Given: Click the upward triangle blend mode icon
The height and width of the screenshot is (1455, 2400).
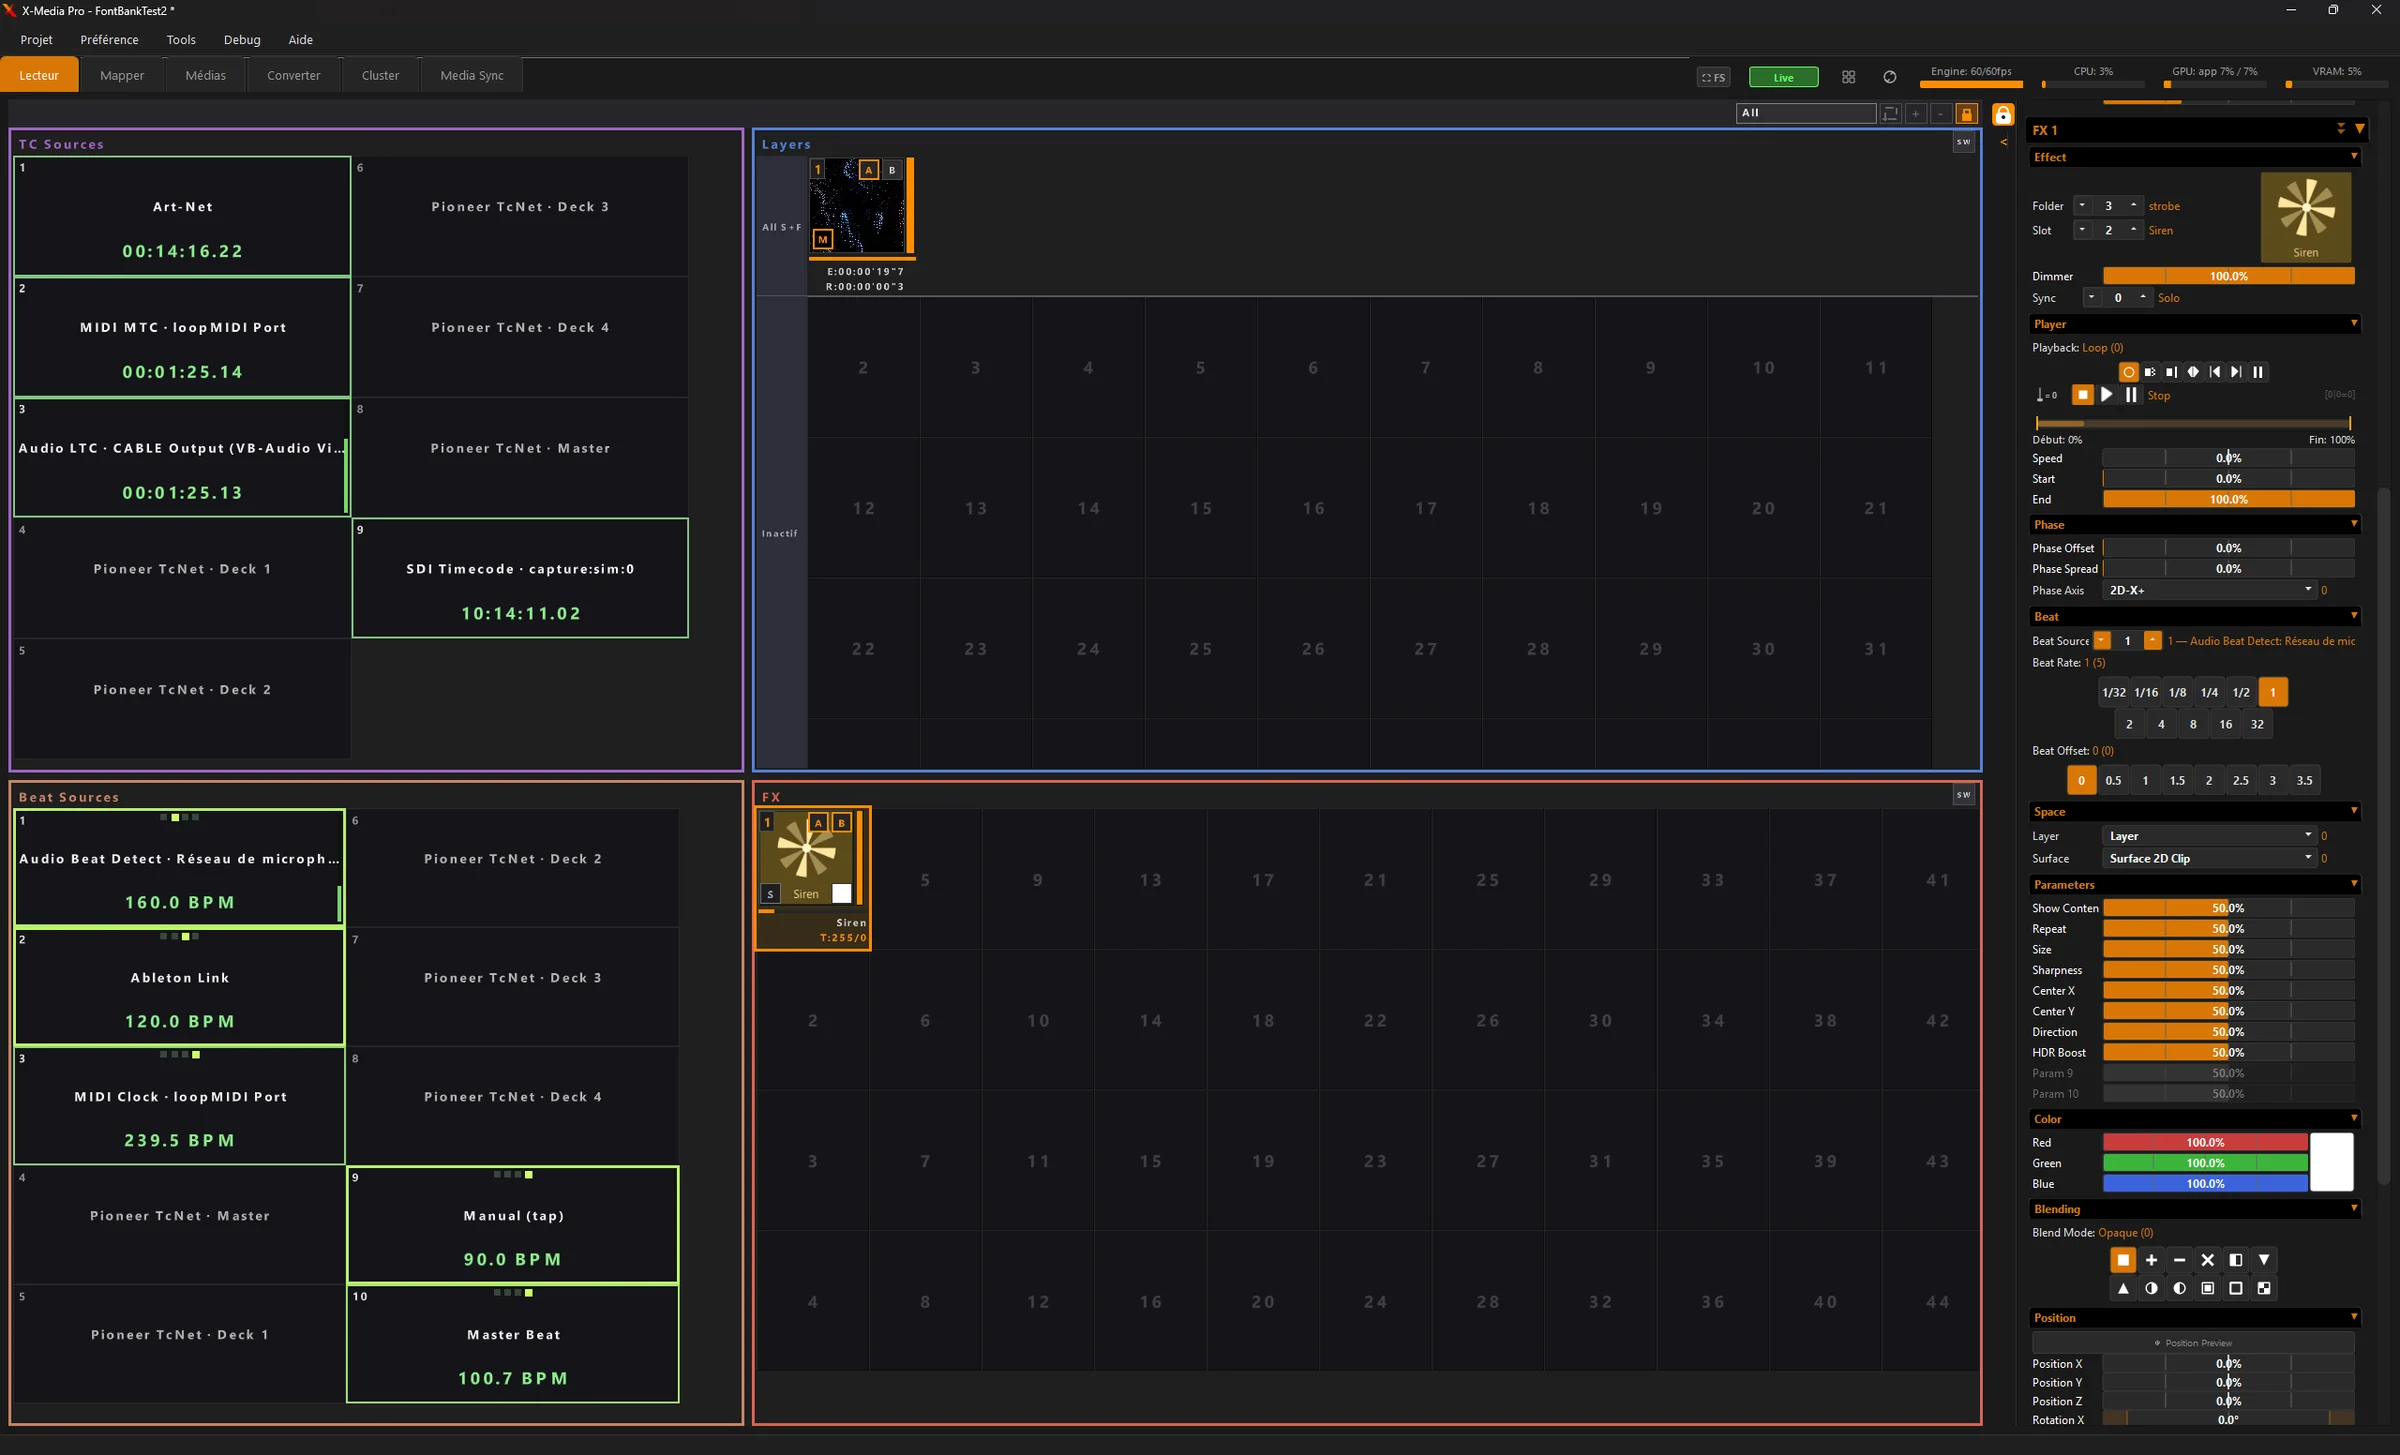Looking at the screenshot, I should (x=2123, y=1288).
